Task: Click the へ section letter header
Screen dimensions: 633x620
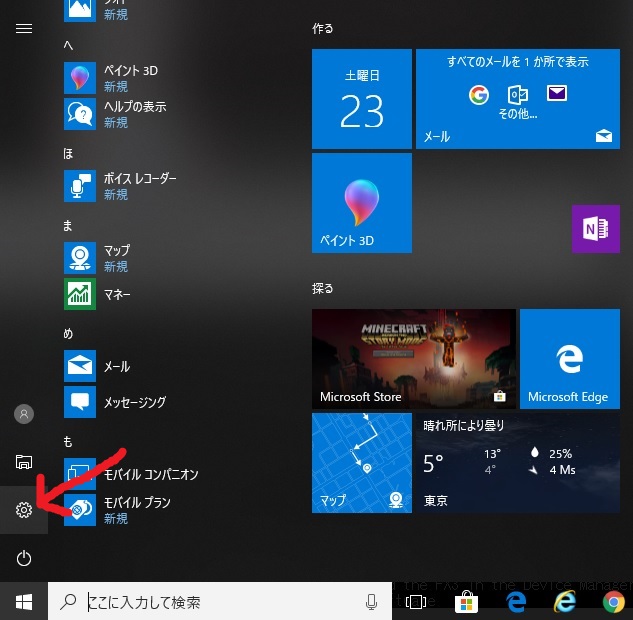Action: tap(68, 45)
